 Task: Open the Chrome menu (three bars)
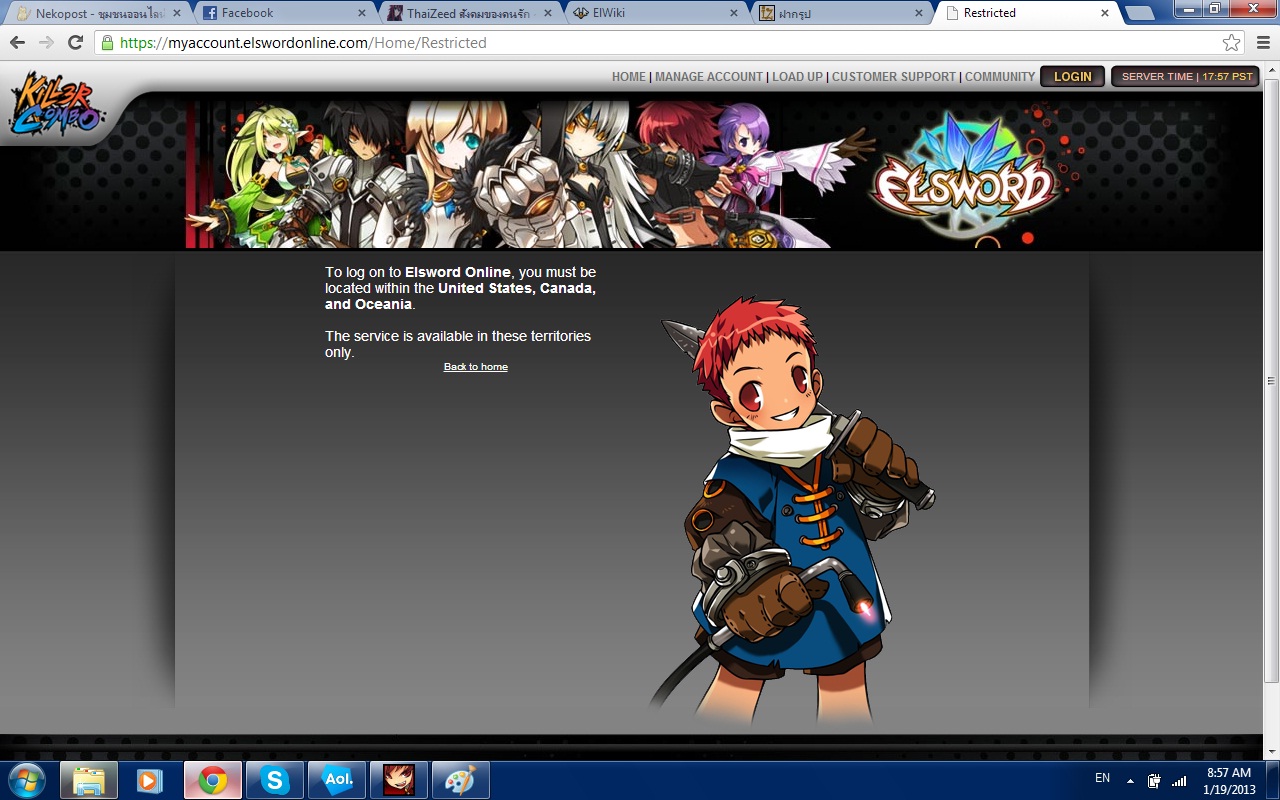(1262, 43)
